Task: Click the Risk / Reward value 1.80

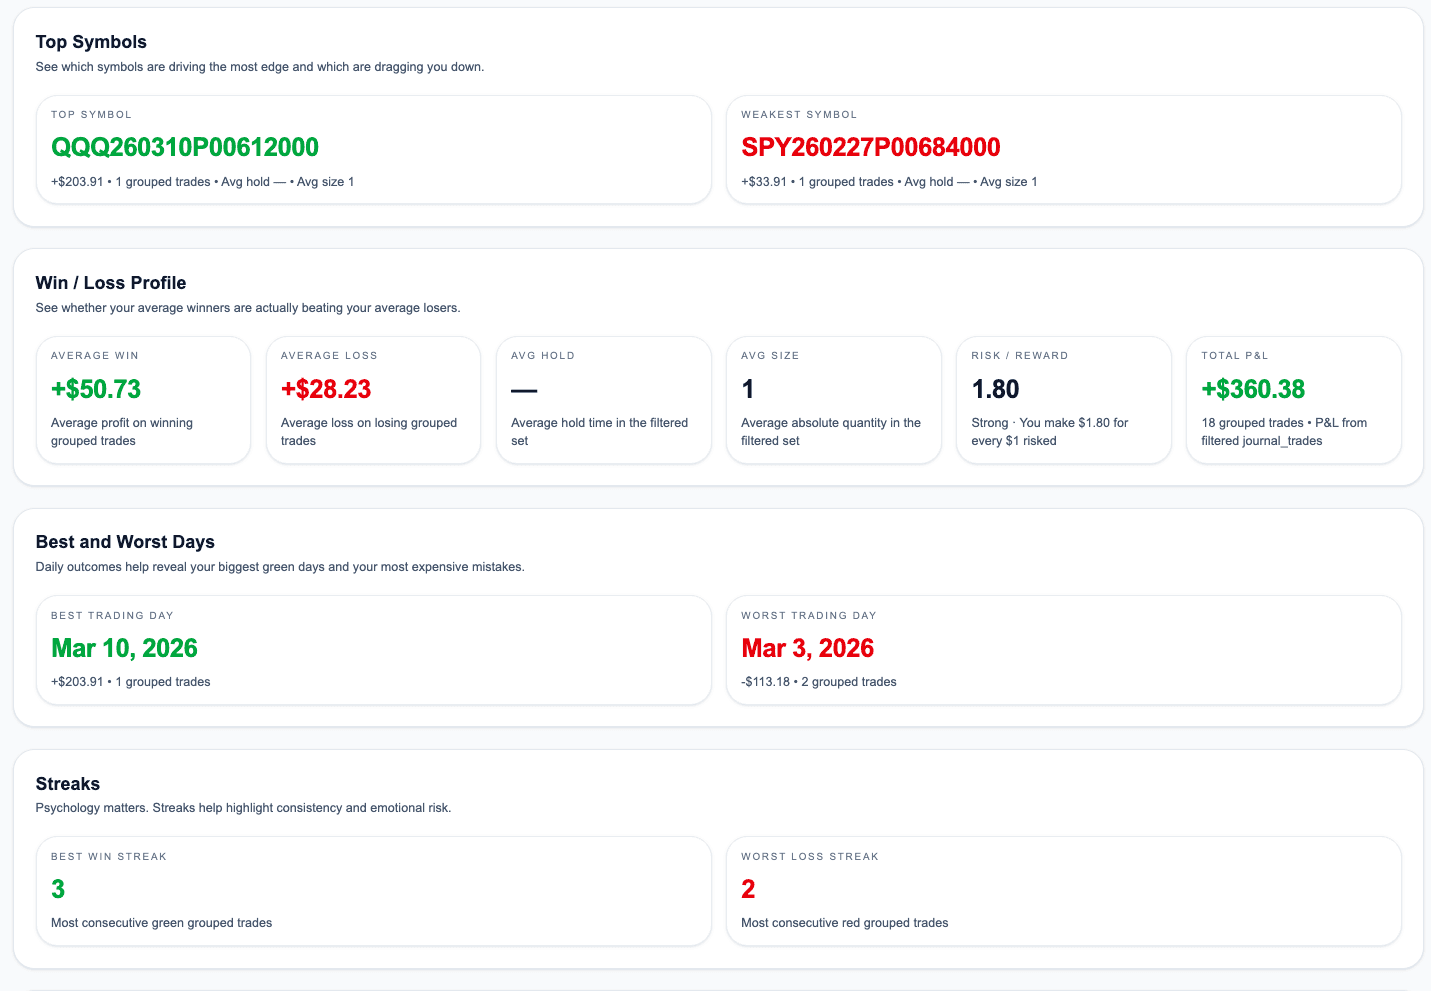Action: click(x=996, y=389)
